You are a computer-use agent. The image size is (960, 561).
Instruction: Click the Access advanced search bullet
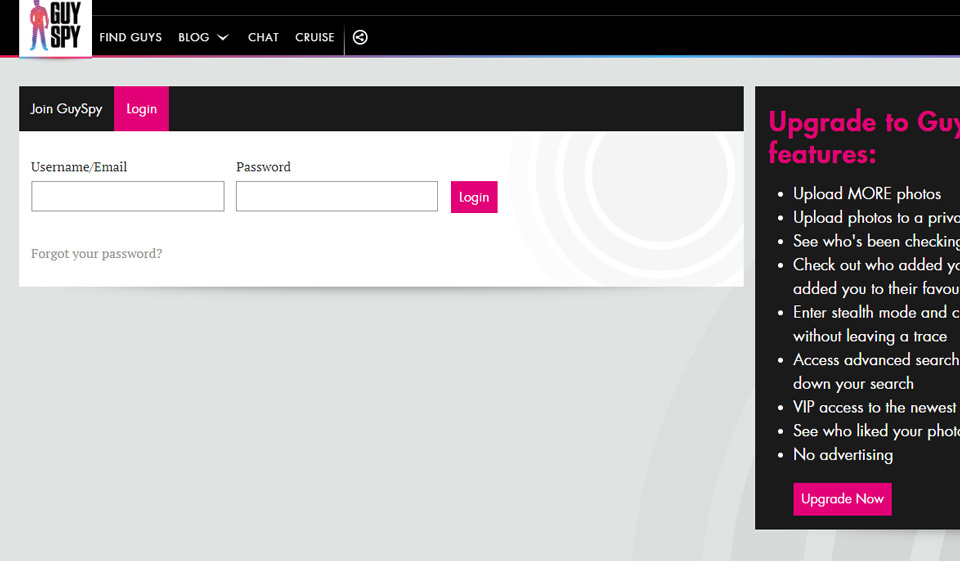(875, 360)
